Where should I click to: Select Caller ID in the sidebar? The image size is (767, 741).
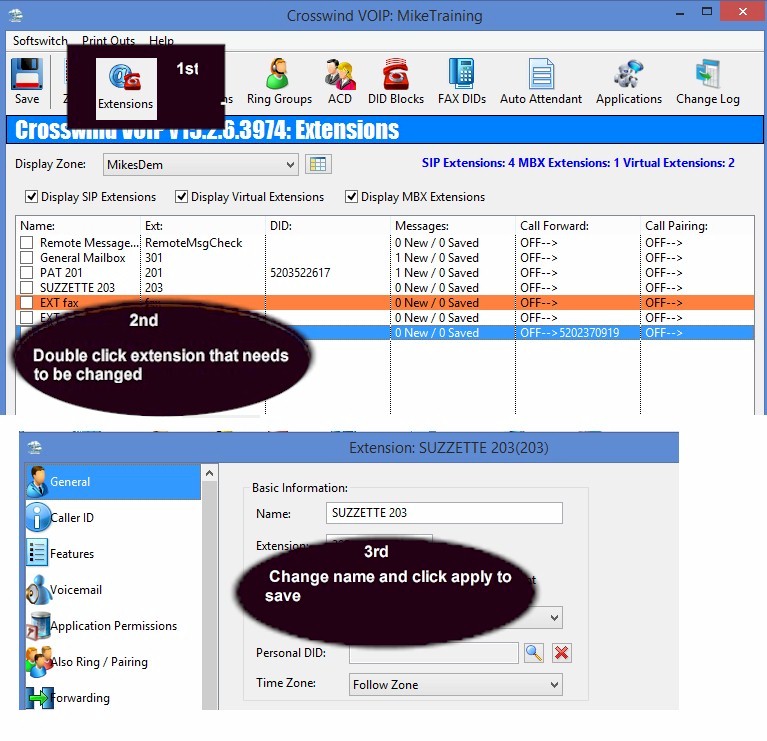click(72, 518)
